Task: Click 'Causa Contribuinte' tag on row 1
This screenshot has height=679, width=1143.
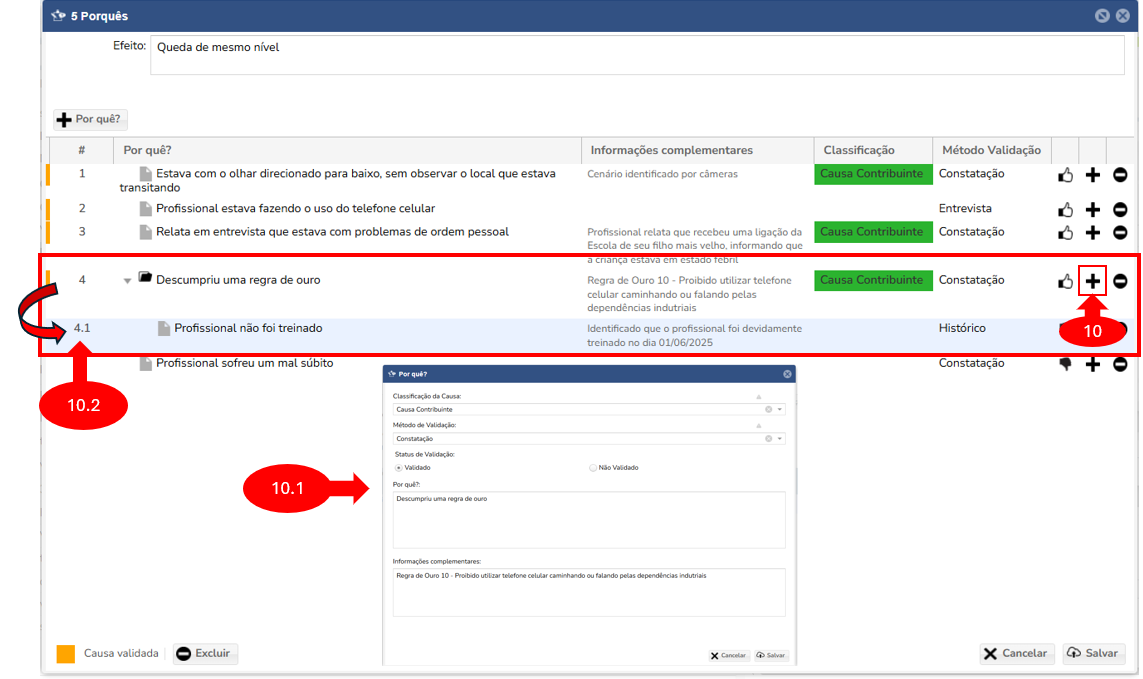Action: point(872,174)
